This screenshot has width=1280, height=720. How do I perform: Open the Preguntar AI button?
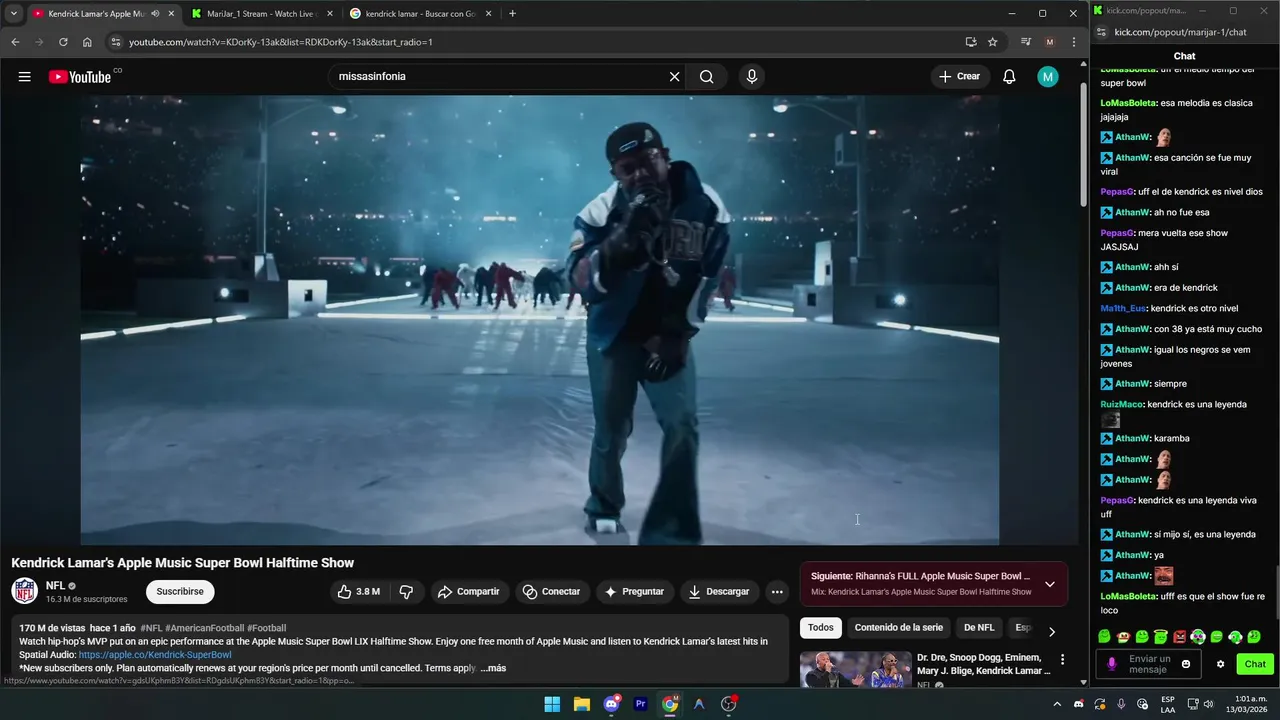(x=634, y=592)
